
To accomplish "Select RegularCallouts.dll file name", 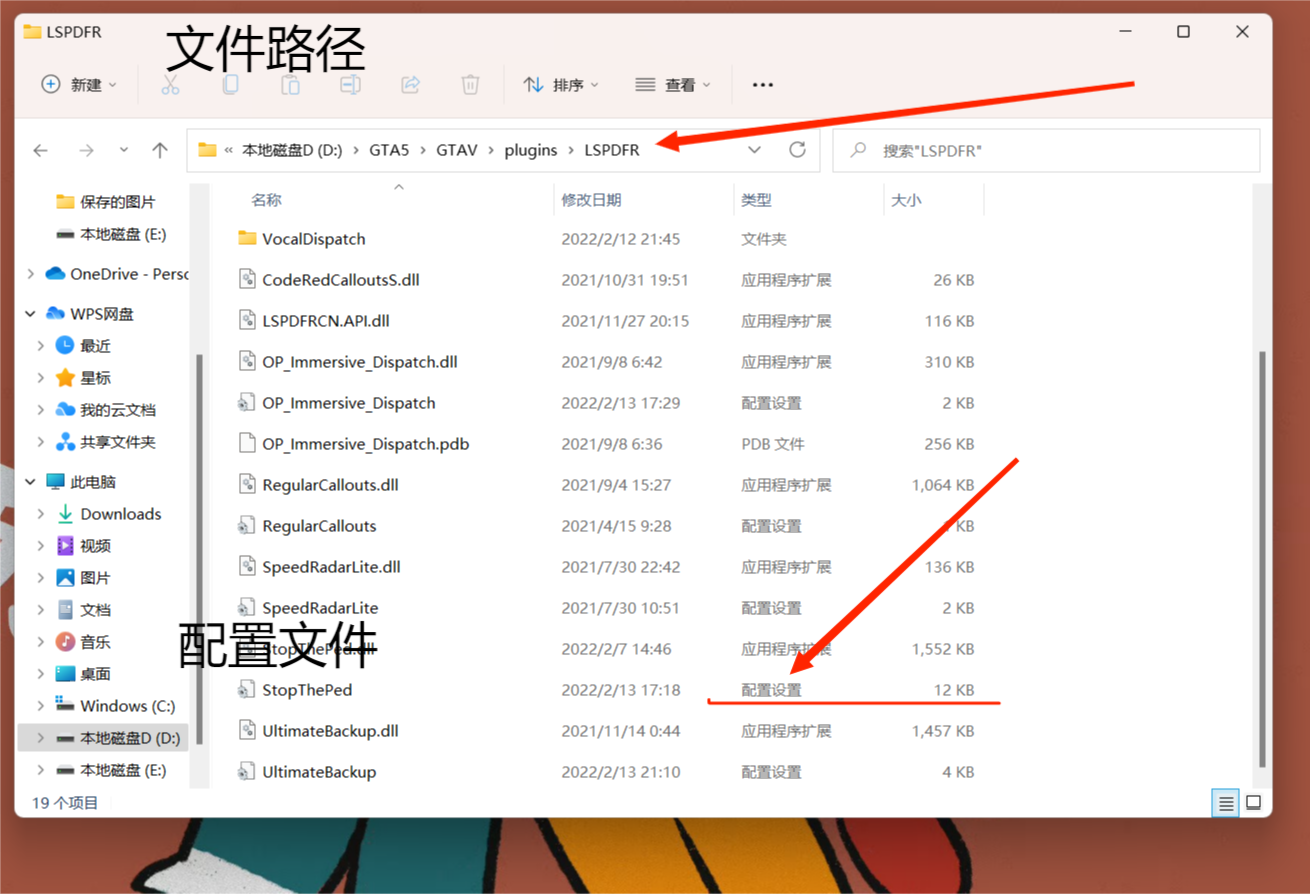I will click(x=330, y=485).
